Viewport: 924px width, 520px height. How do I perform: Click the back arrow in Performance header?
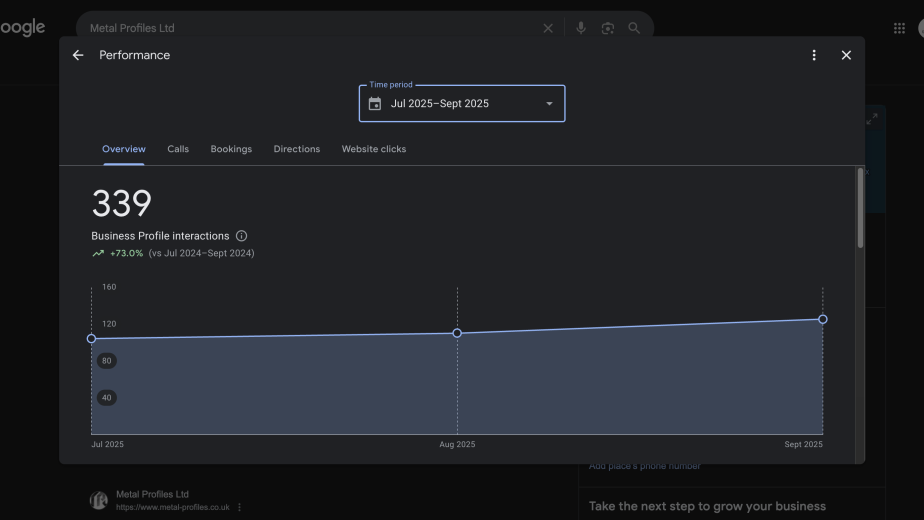78,55
